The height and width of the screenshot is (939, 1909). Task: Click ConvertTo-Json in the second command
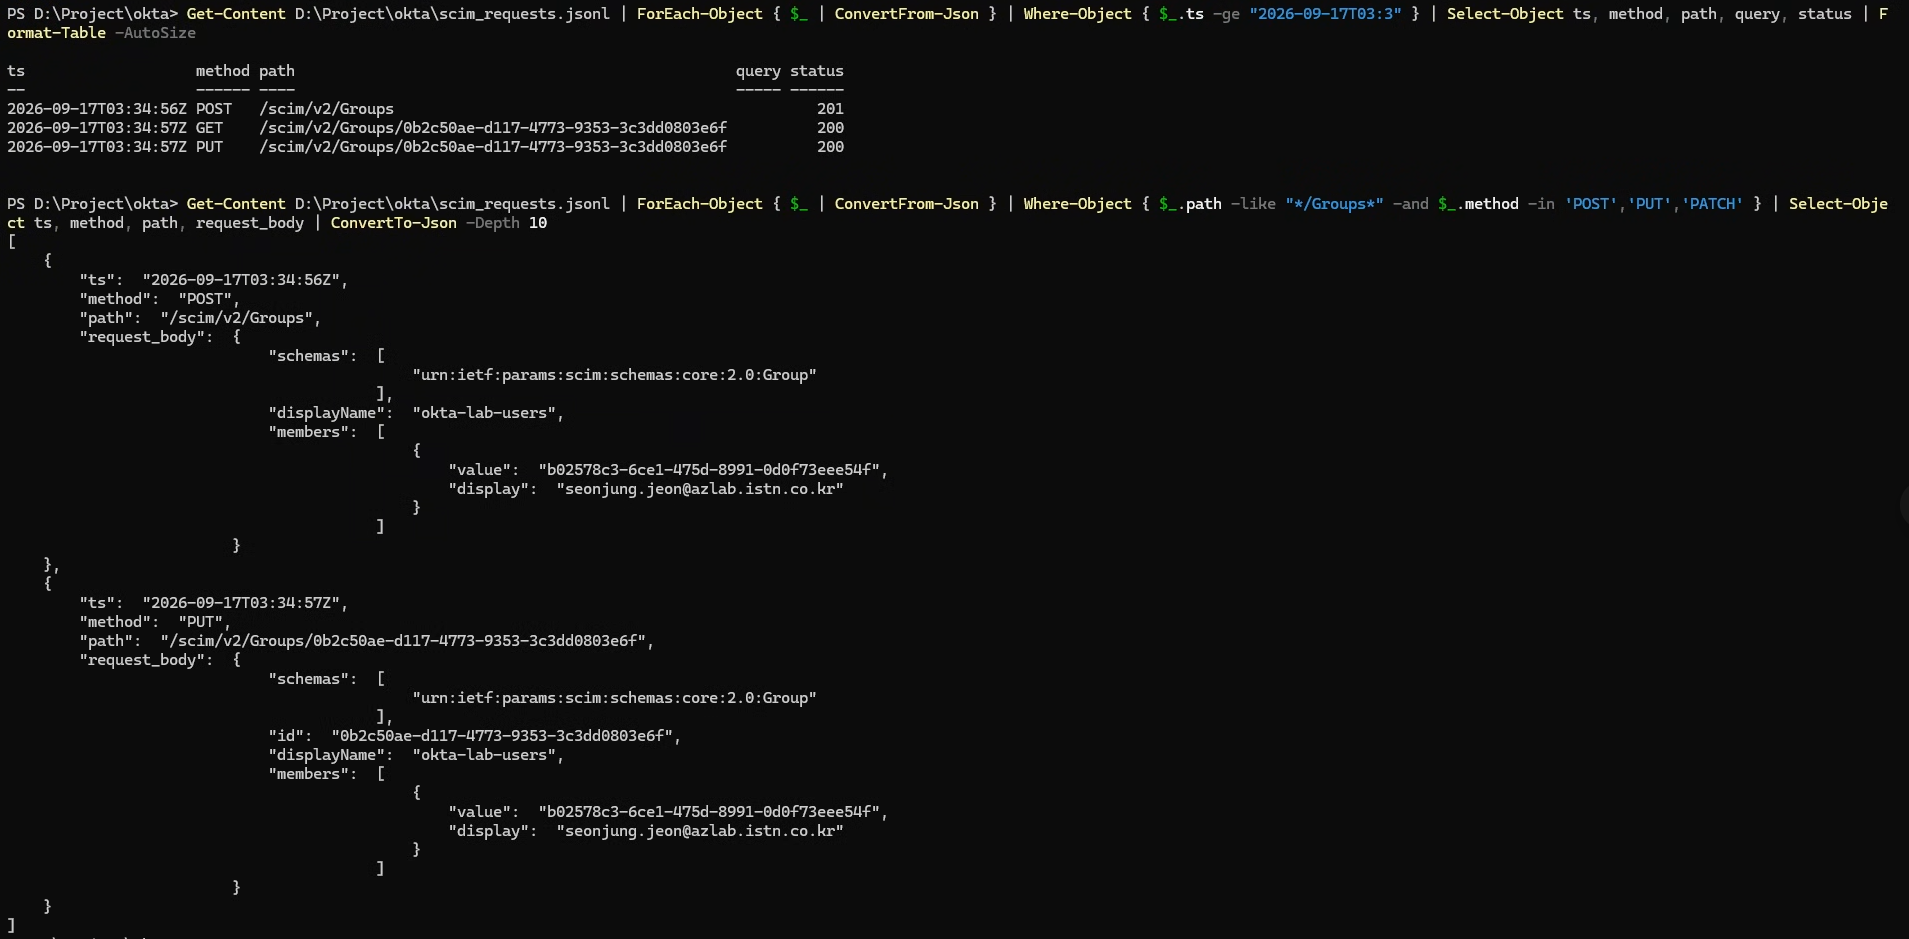pyautogui.click(x=394, y=223)
